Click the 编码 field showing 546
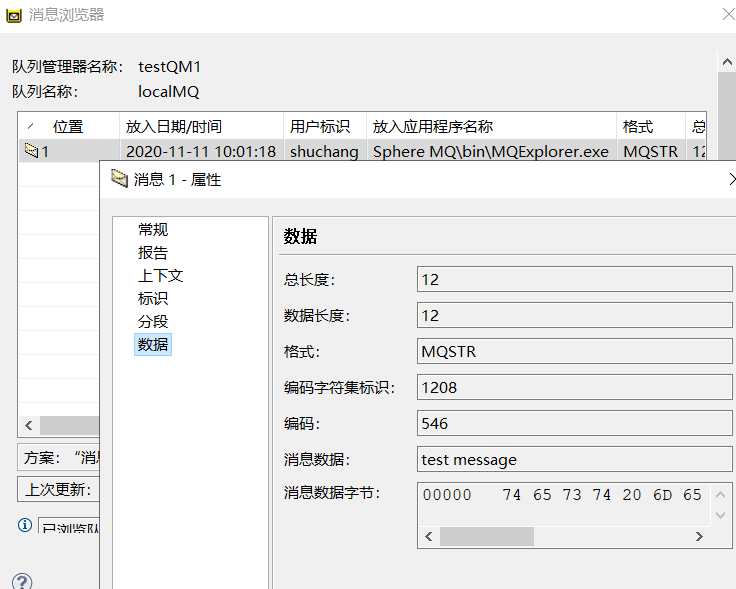 pyautogui.click(x=575, y=423)
